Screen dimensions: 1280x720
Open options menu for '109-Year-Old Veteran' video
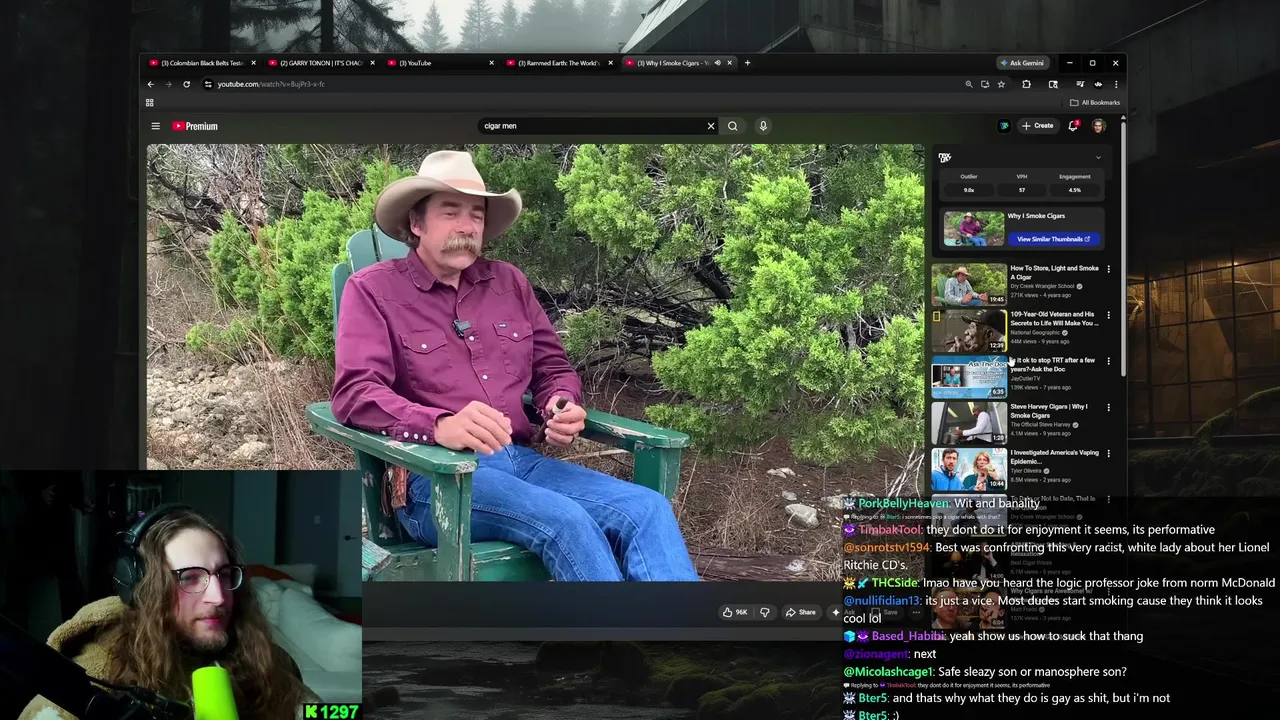[1108, 315]
